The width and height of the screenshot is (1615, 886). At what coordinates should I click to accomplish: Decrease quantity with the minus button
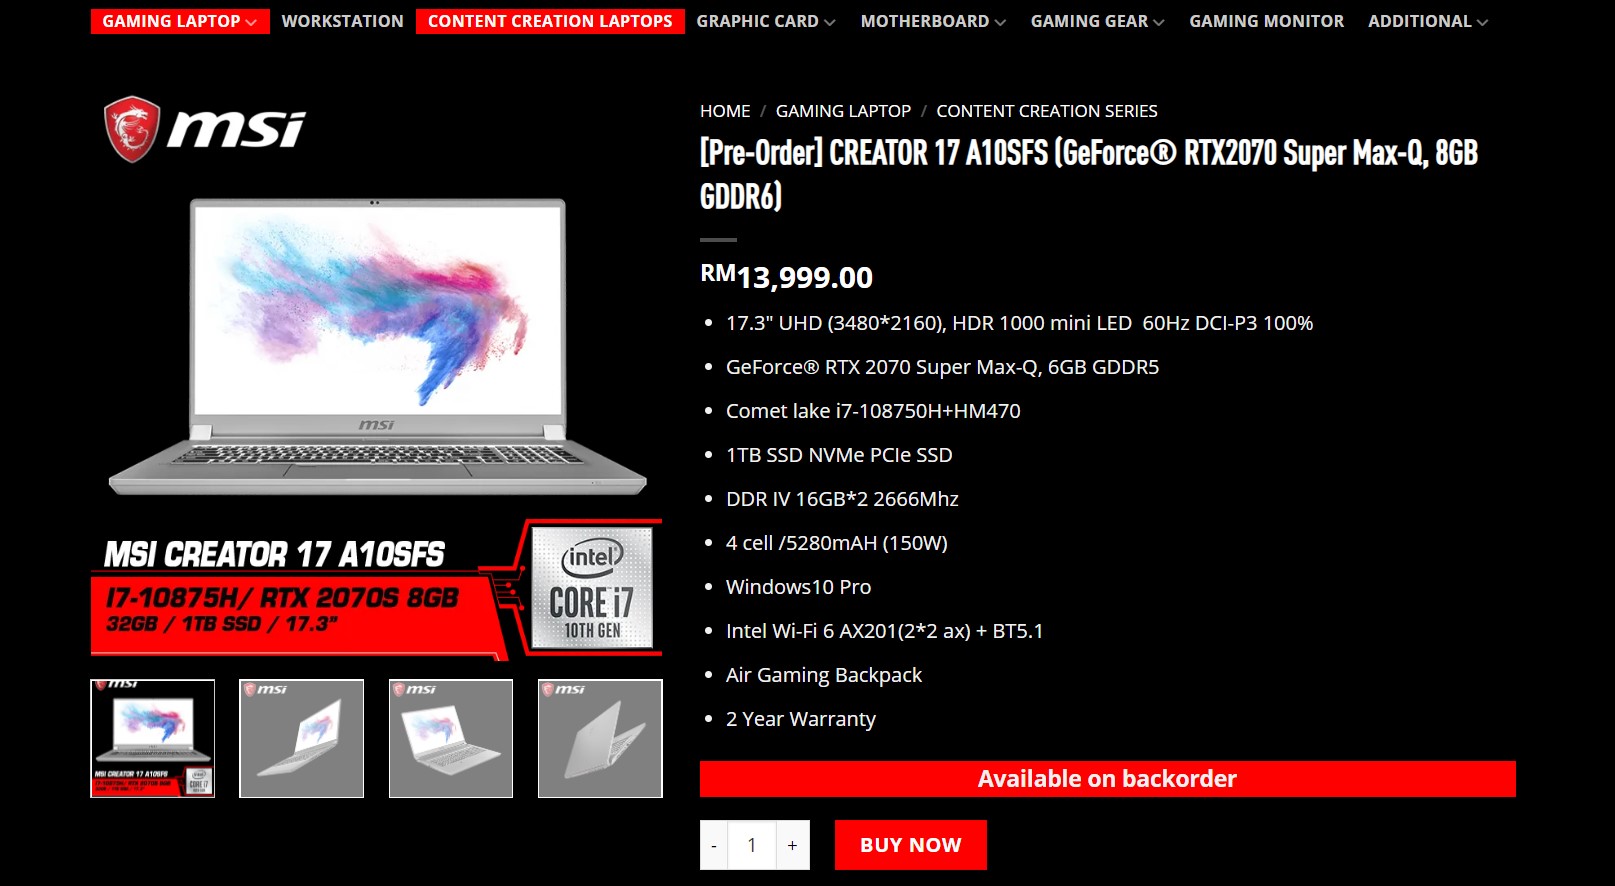pyautogui.click(x=714, y=845)
